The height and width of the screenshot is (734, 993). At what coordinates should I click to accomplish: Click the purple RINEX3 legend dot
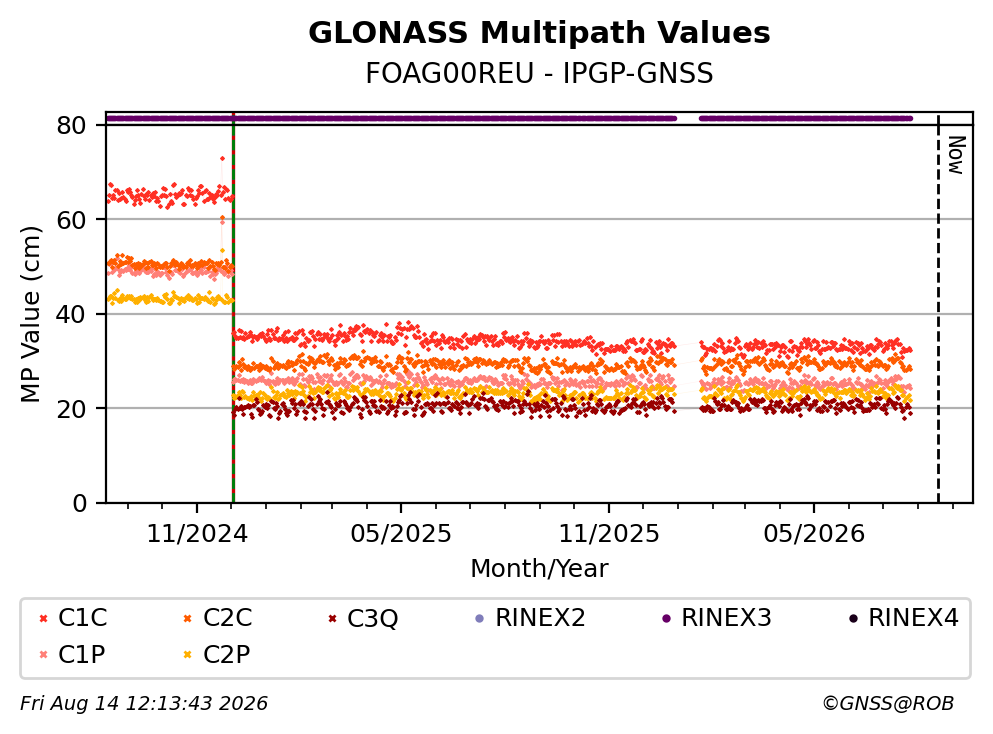tap(666, 618)
